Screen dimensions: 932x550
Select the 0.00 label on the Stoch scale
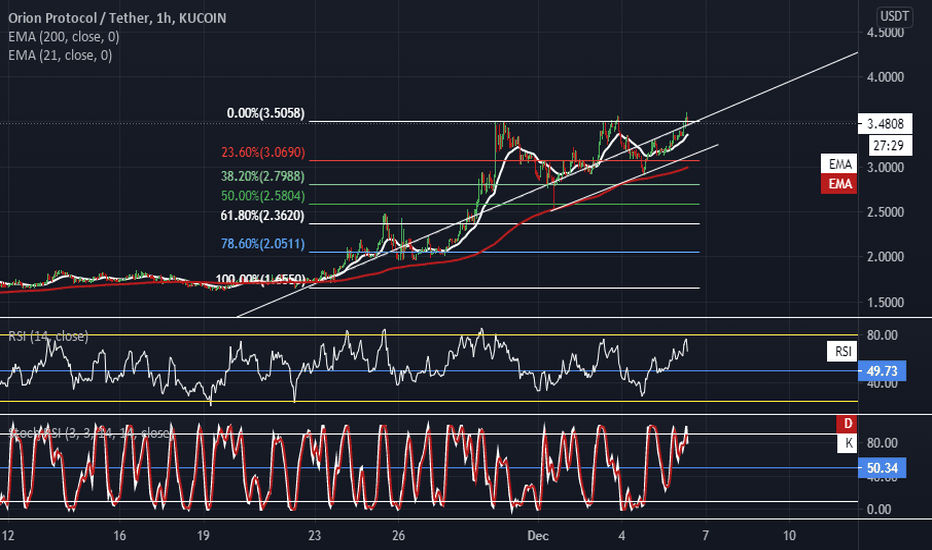coord(879,509)
